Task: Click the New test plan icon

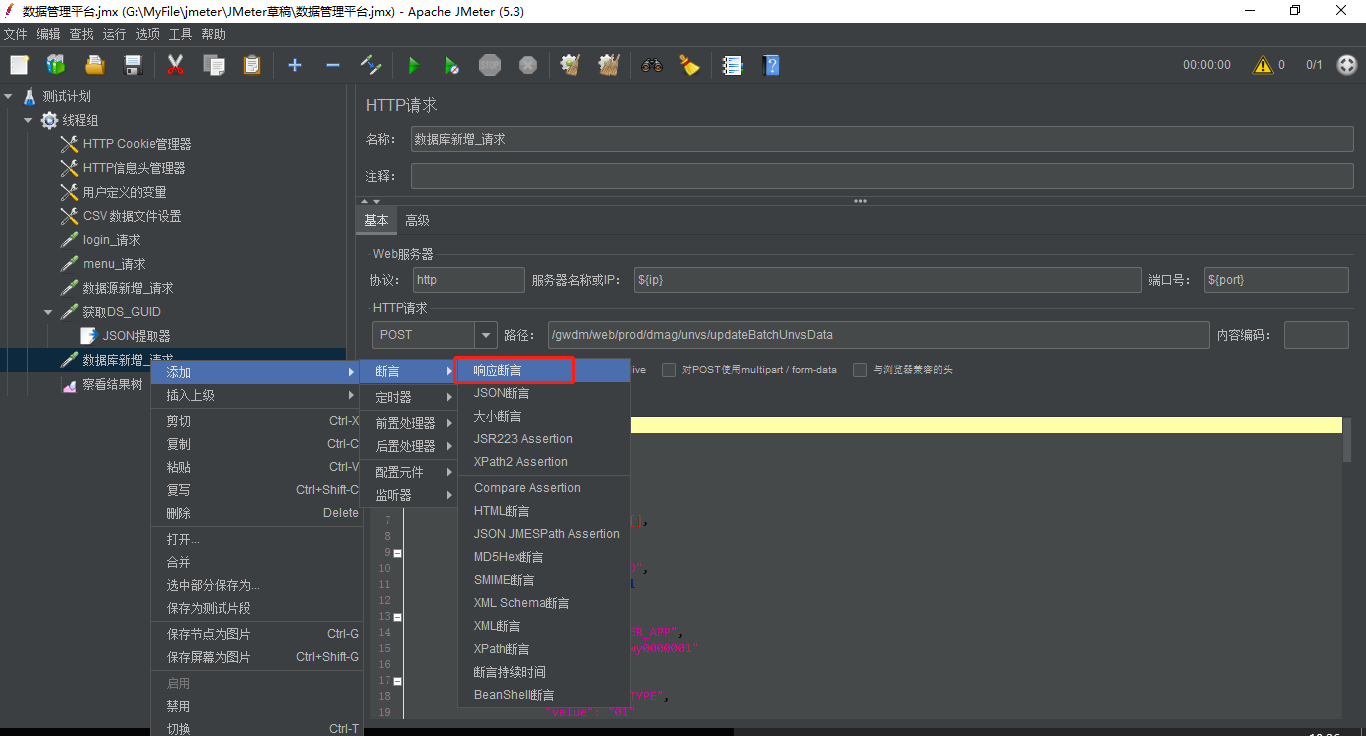Action: (19, 65)
